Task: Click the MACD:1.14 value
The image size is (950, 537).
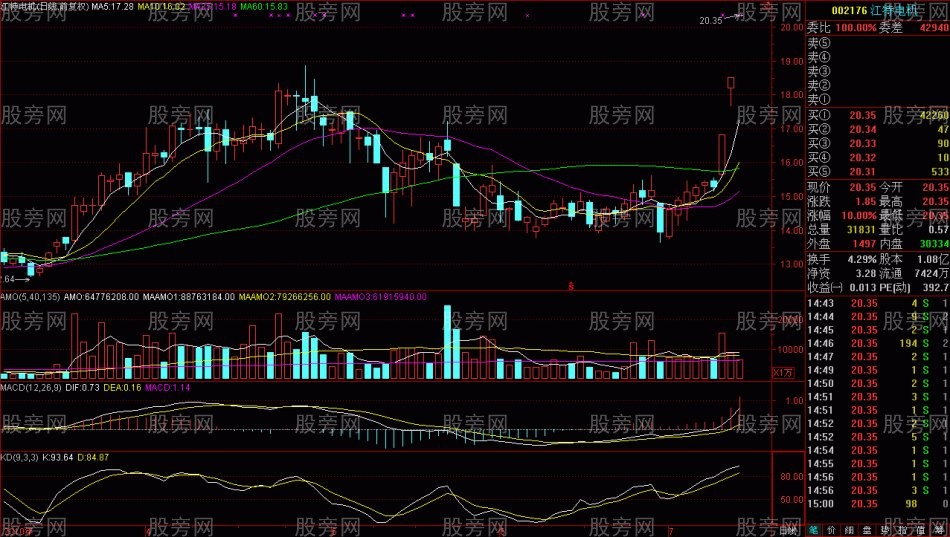Action: 168,387
